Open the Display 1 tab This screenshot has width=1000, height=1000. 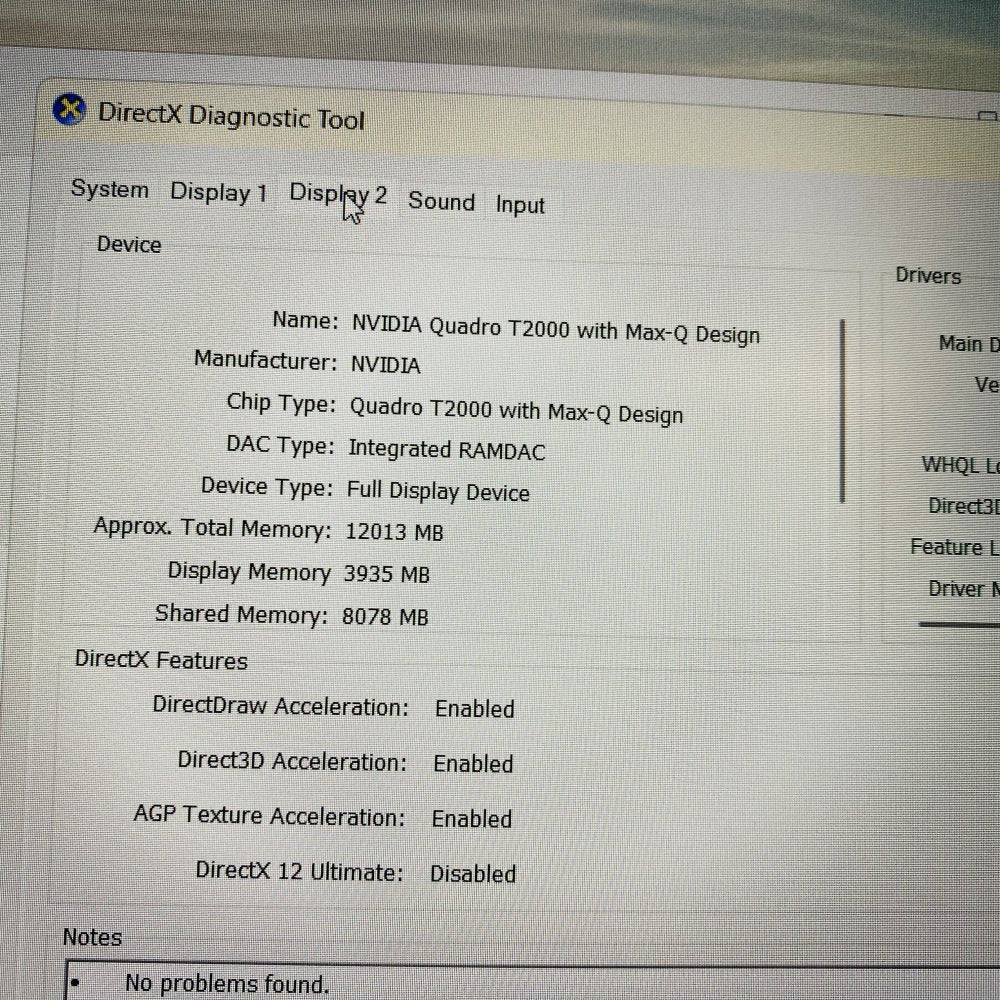tap(219, 193)
